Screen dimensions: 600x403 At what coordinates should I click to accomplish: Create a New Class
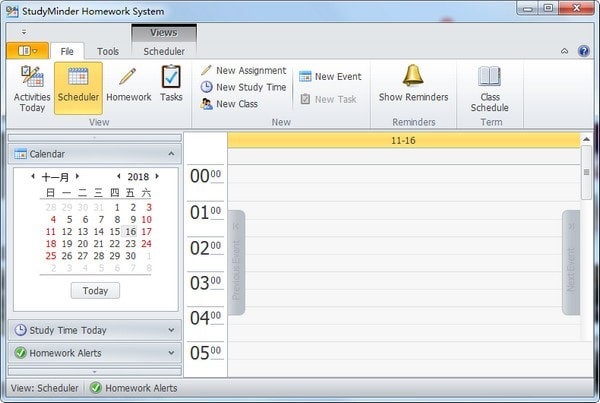[x=230, y=104]
